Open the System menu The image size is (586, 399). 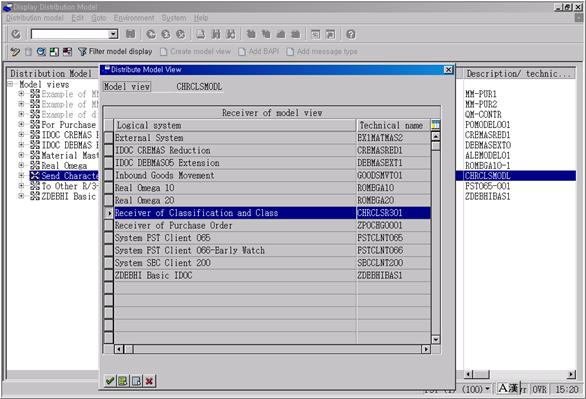[x=174, y=18]
